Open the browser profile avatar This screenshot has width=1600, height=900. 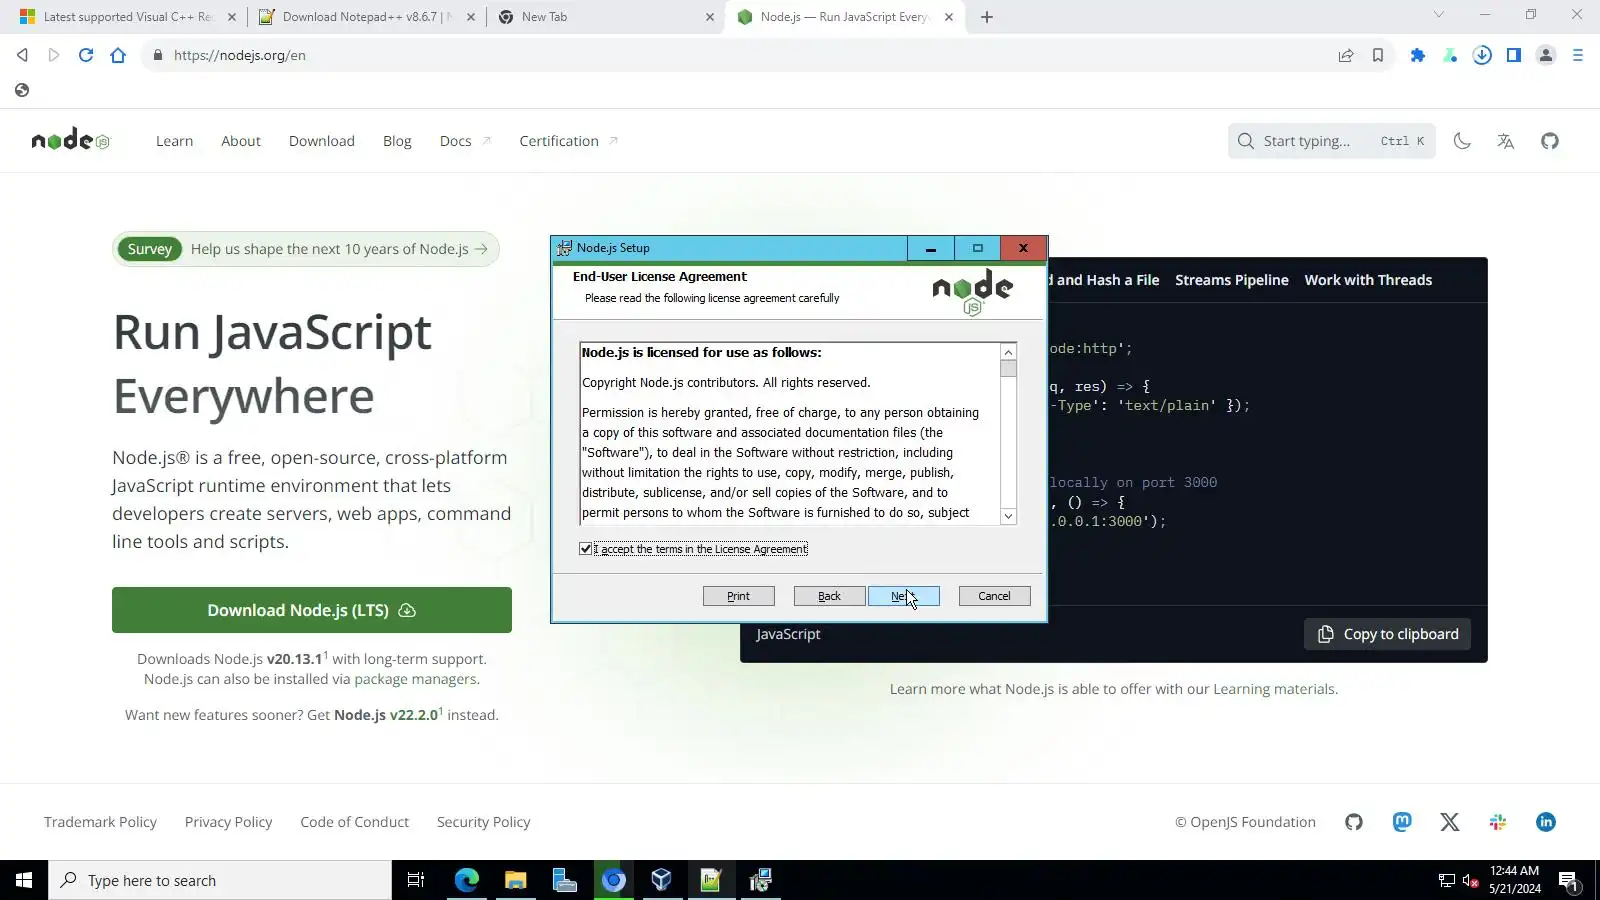click(x=1546, y=55)
